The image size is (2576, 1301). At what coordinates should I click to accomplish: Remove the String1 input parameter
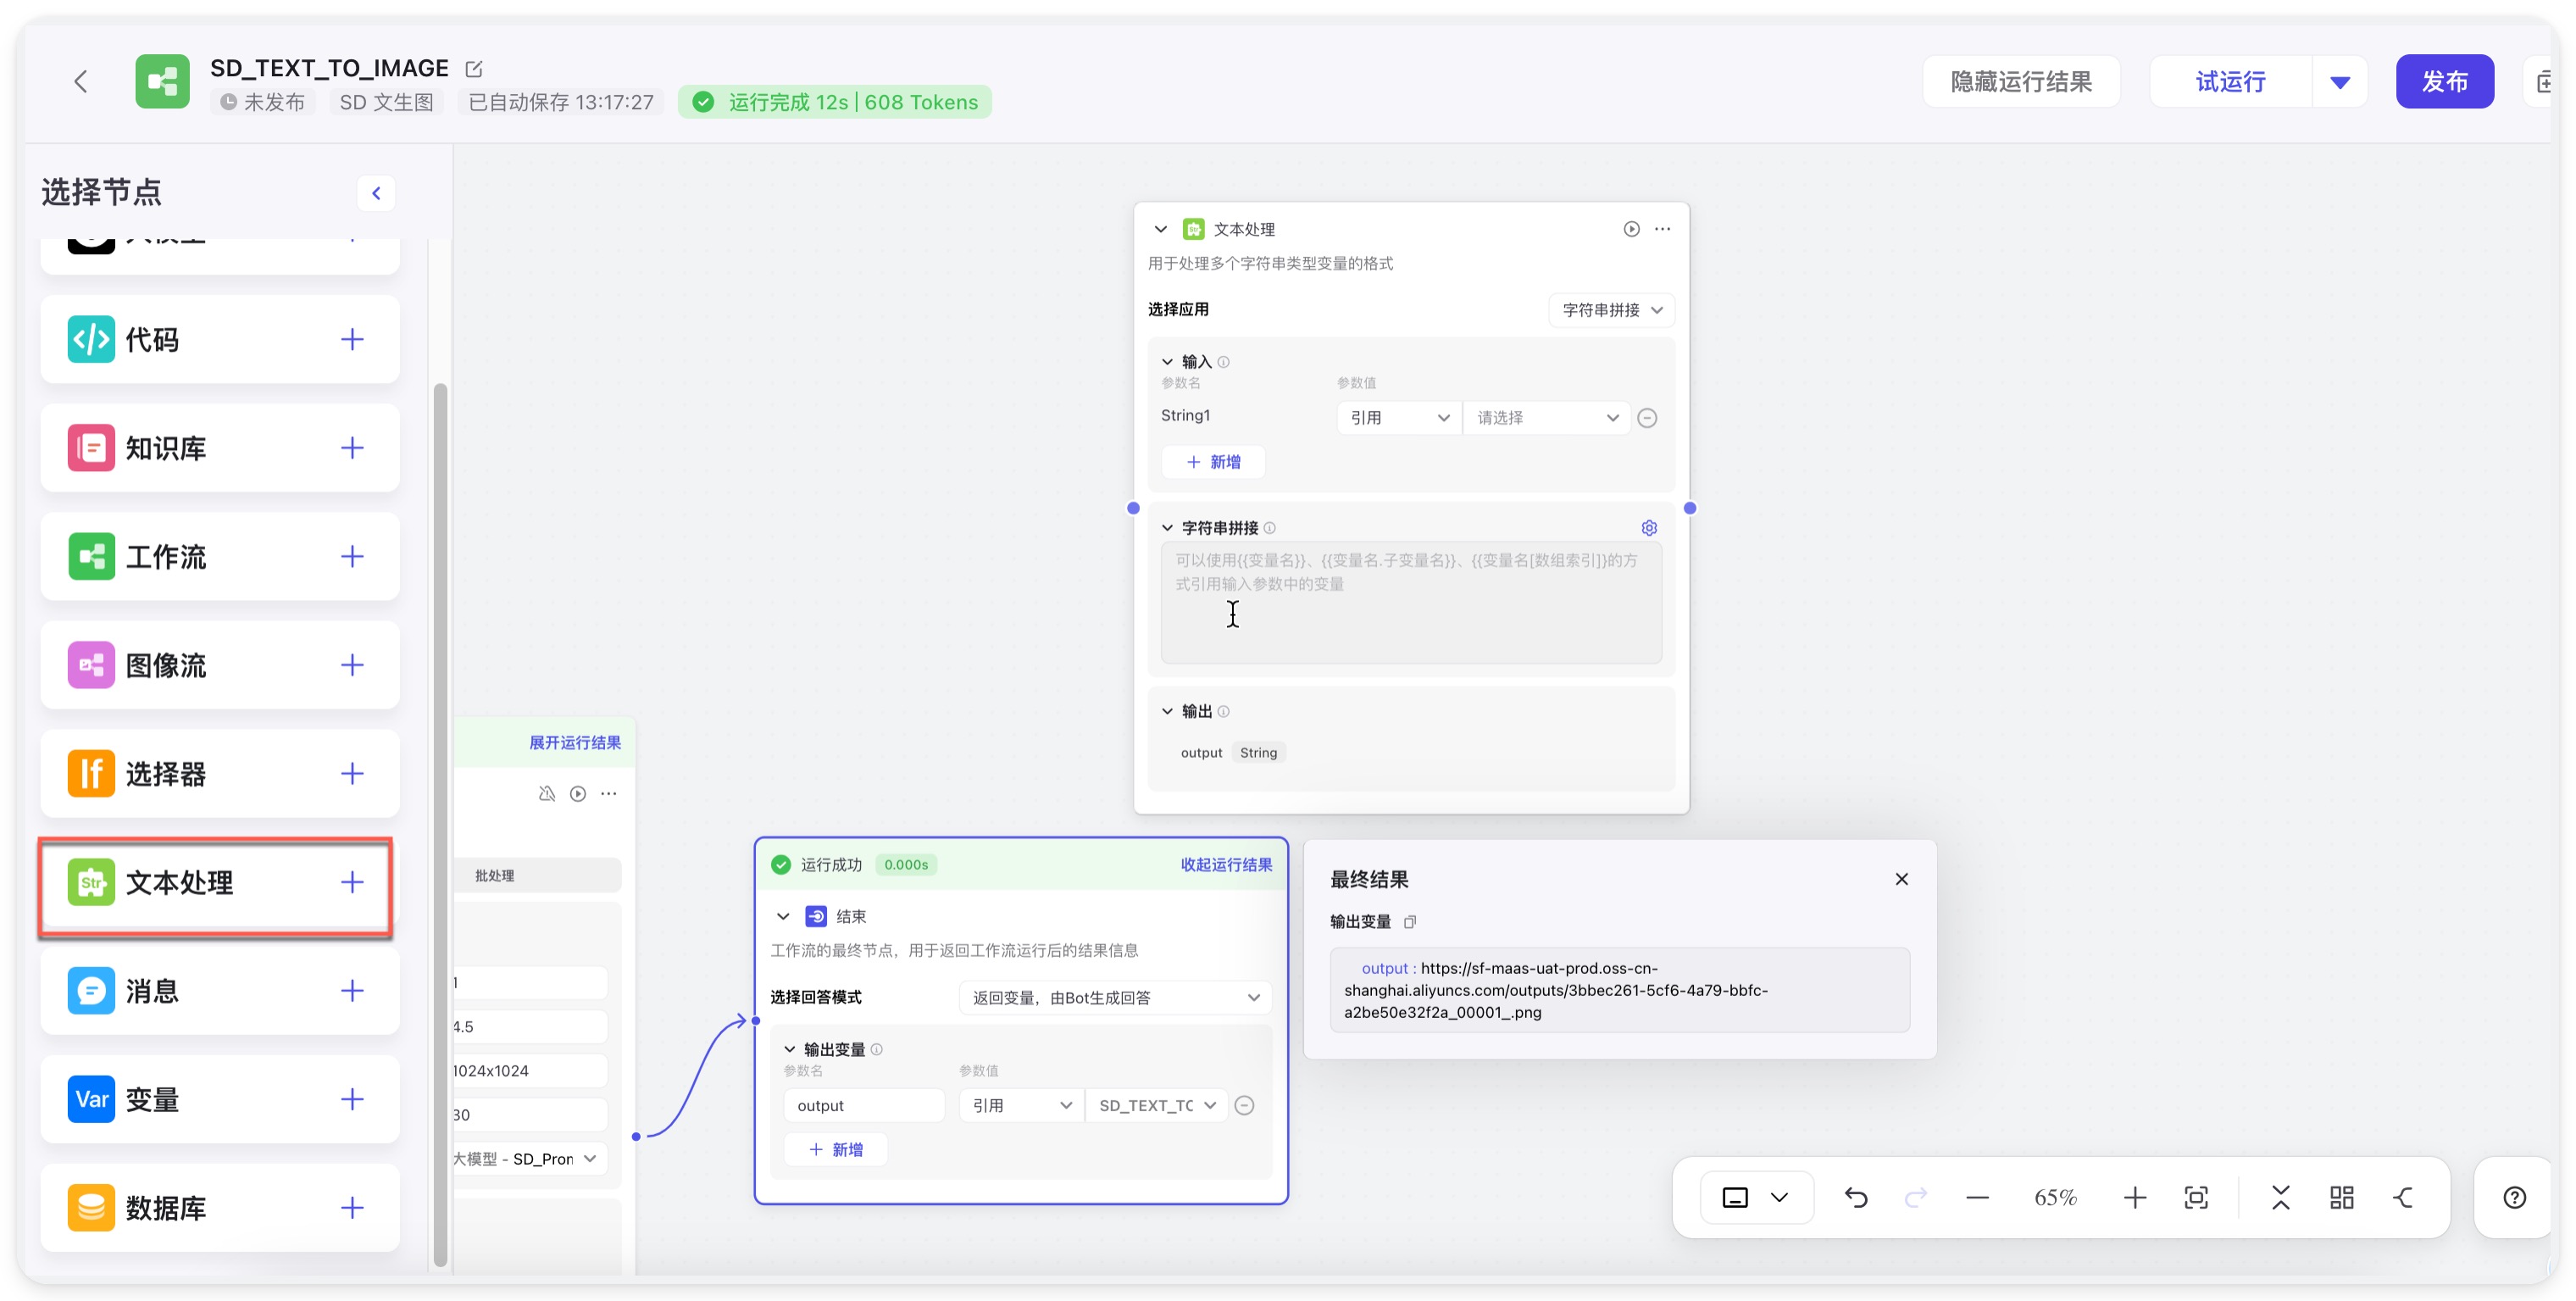coord(1647,418)
